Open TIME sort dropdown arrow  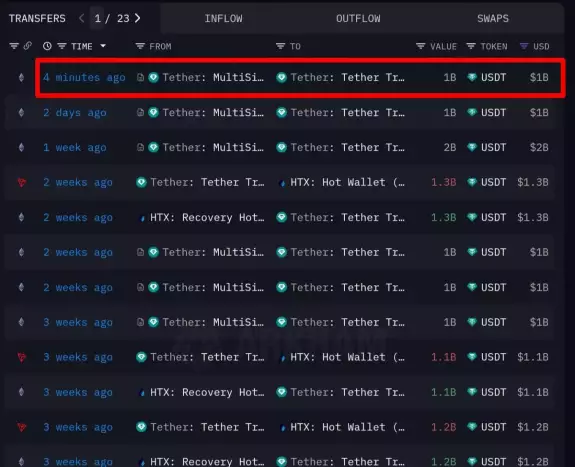(103, 46)
